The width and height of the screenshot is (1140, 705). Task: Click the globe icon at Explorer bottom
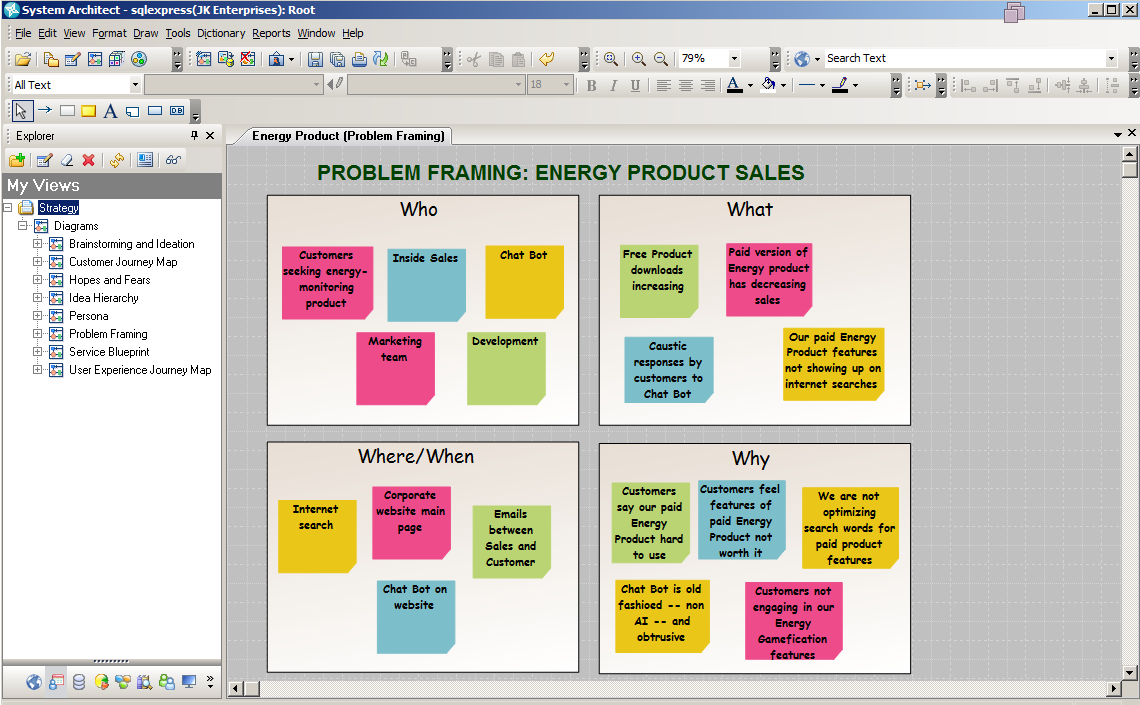click(33, 682)
